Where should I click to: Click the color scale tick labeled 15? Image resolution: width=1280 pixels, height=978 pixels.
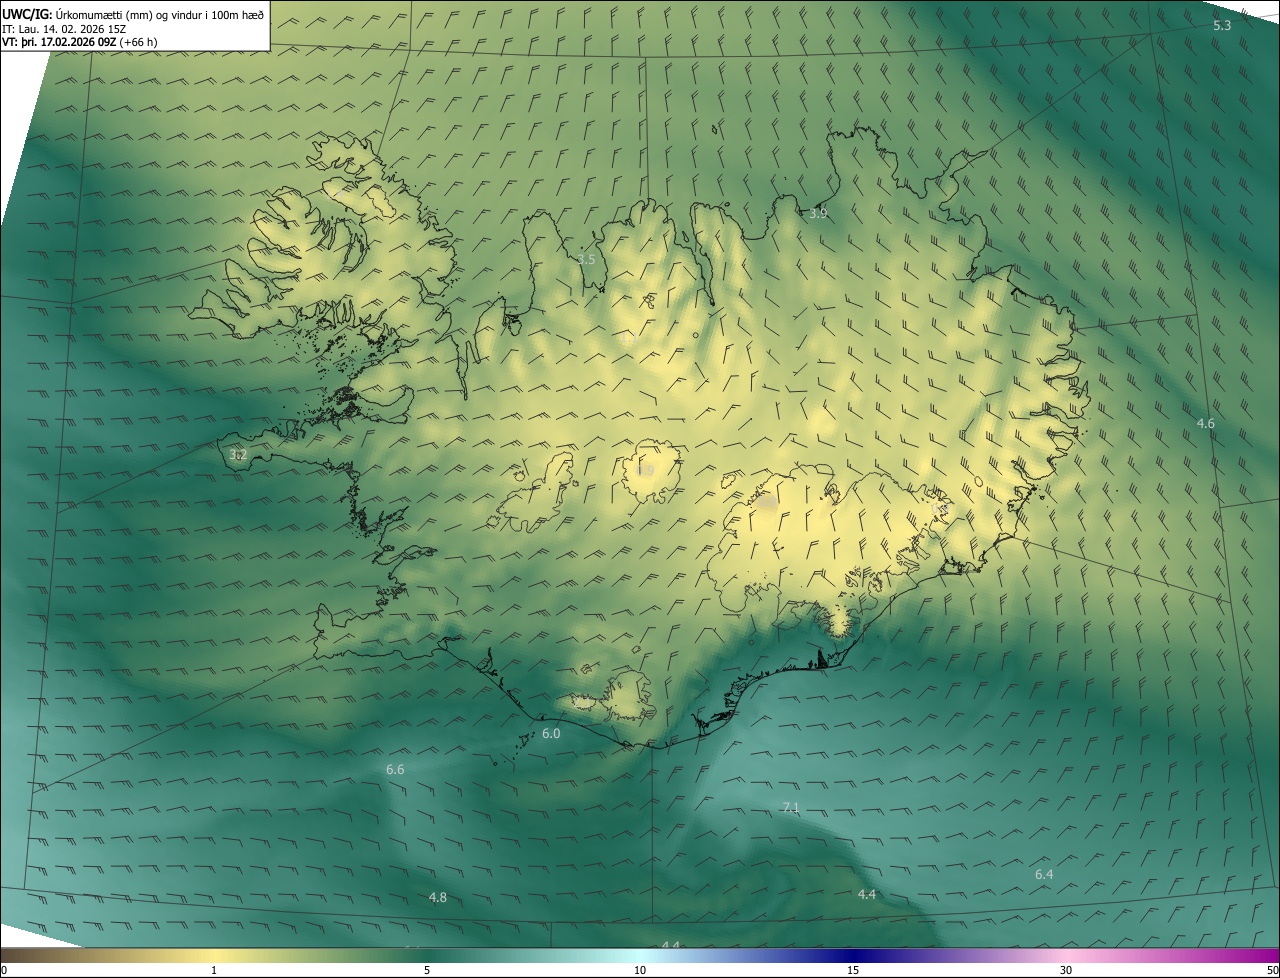[853, 970]
